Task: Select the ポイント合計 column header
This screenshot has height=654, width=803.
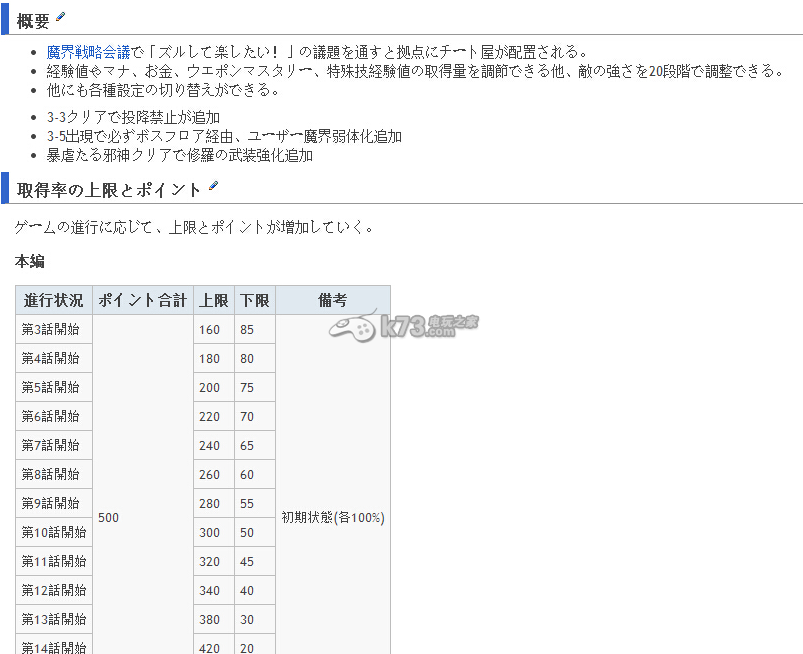Action: pos(142,300)
